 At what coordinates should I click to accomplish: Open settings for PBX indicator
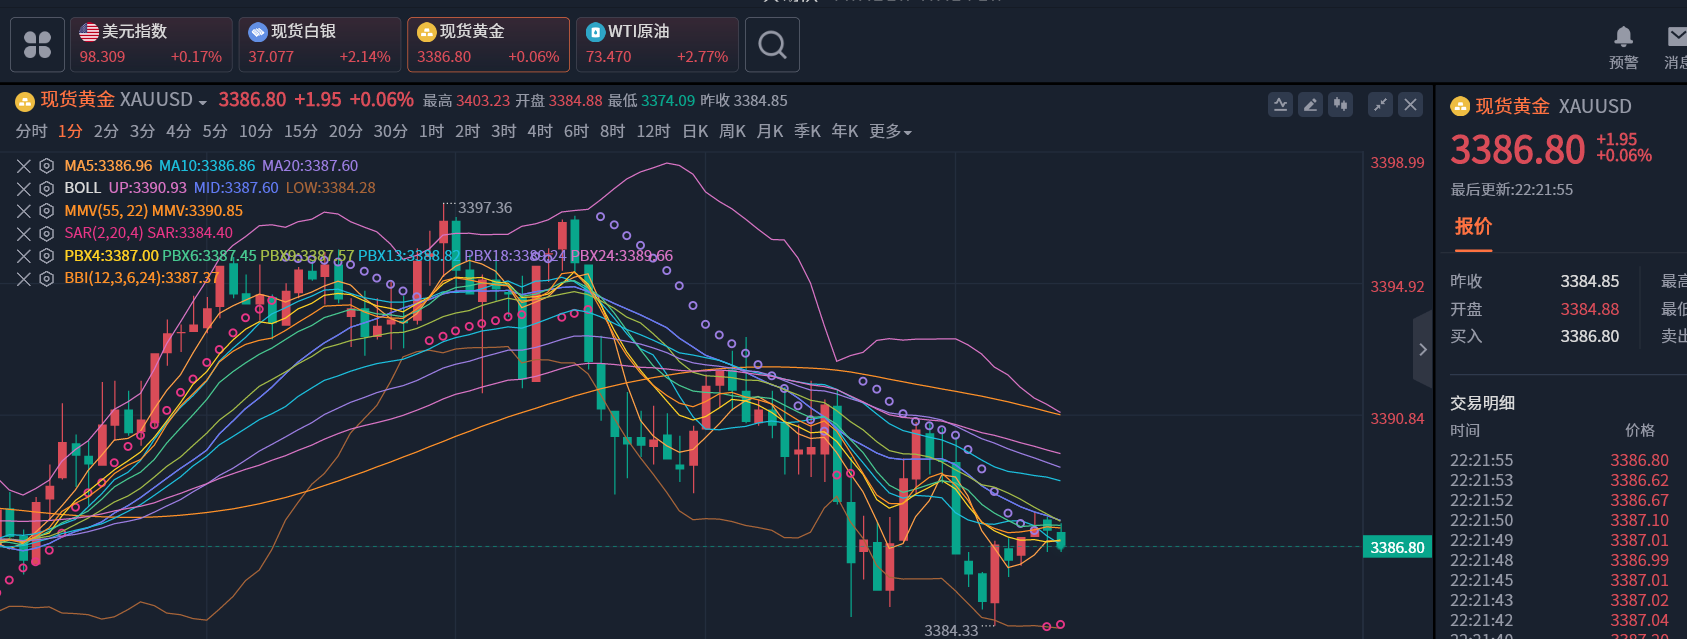coord(46,256)
